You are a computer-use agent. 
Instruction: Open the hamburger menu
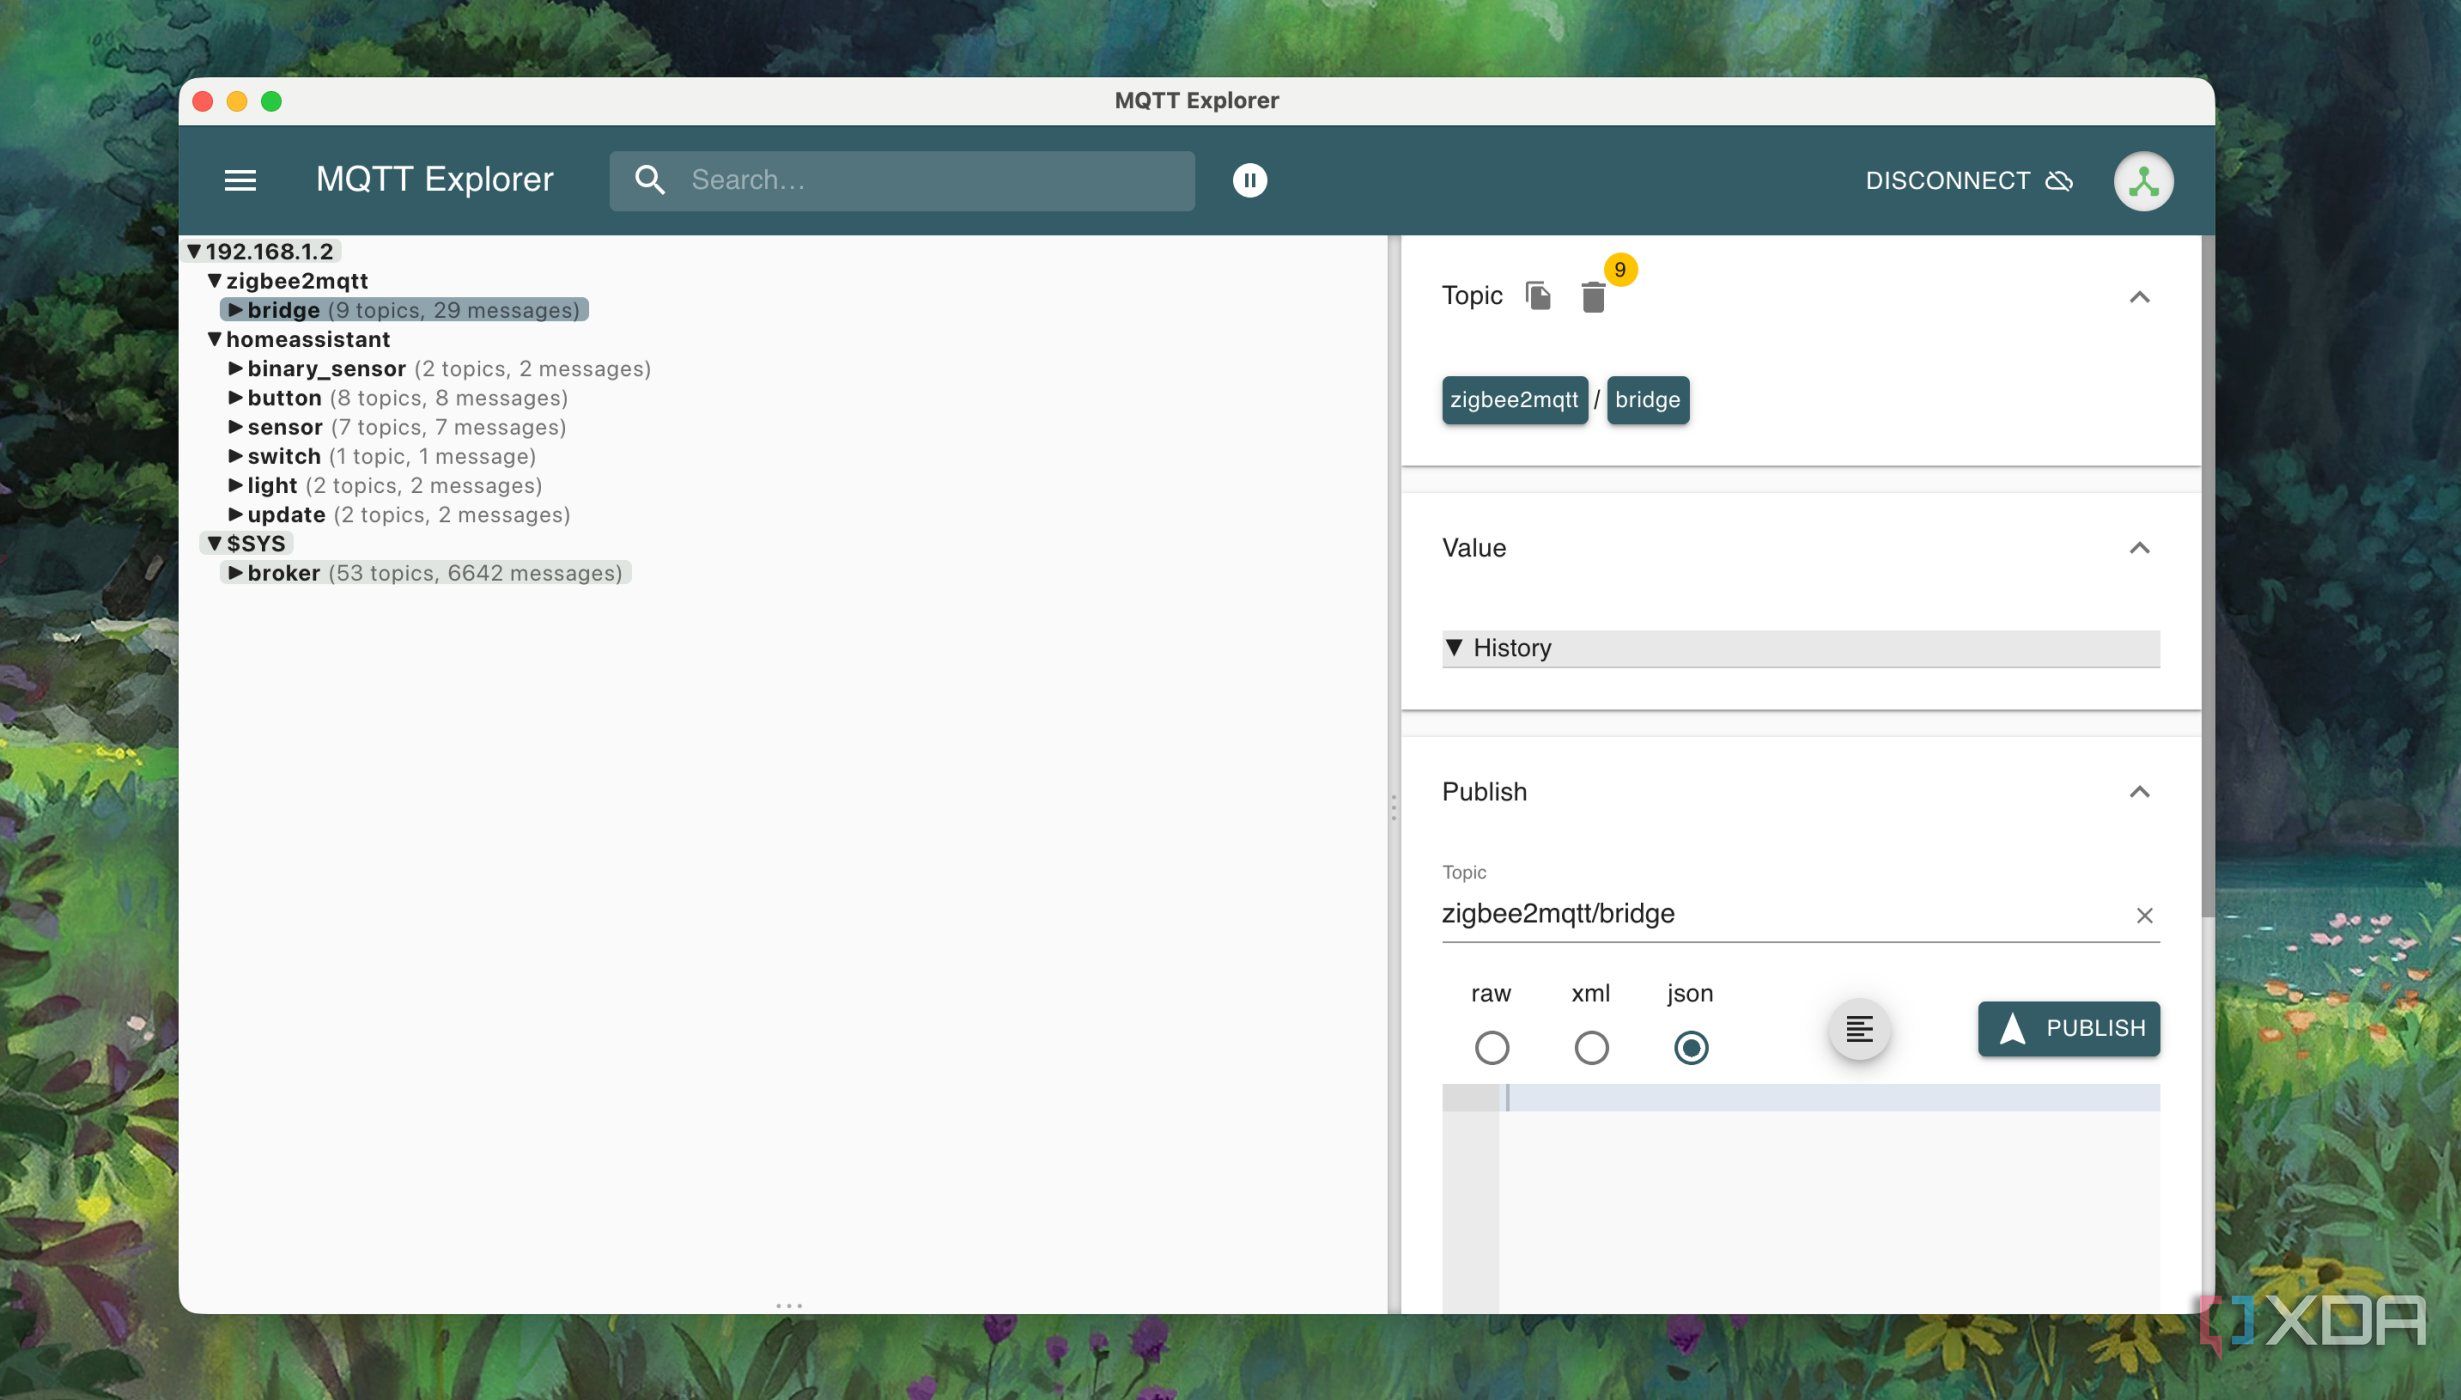[x=240, y=180]
